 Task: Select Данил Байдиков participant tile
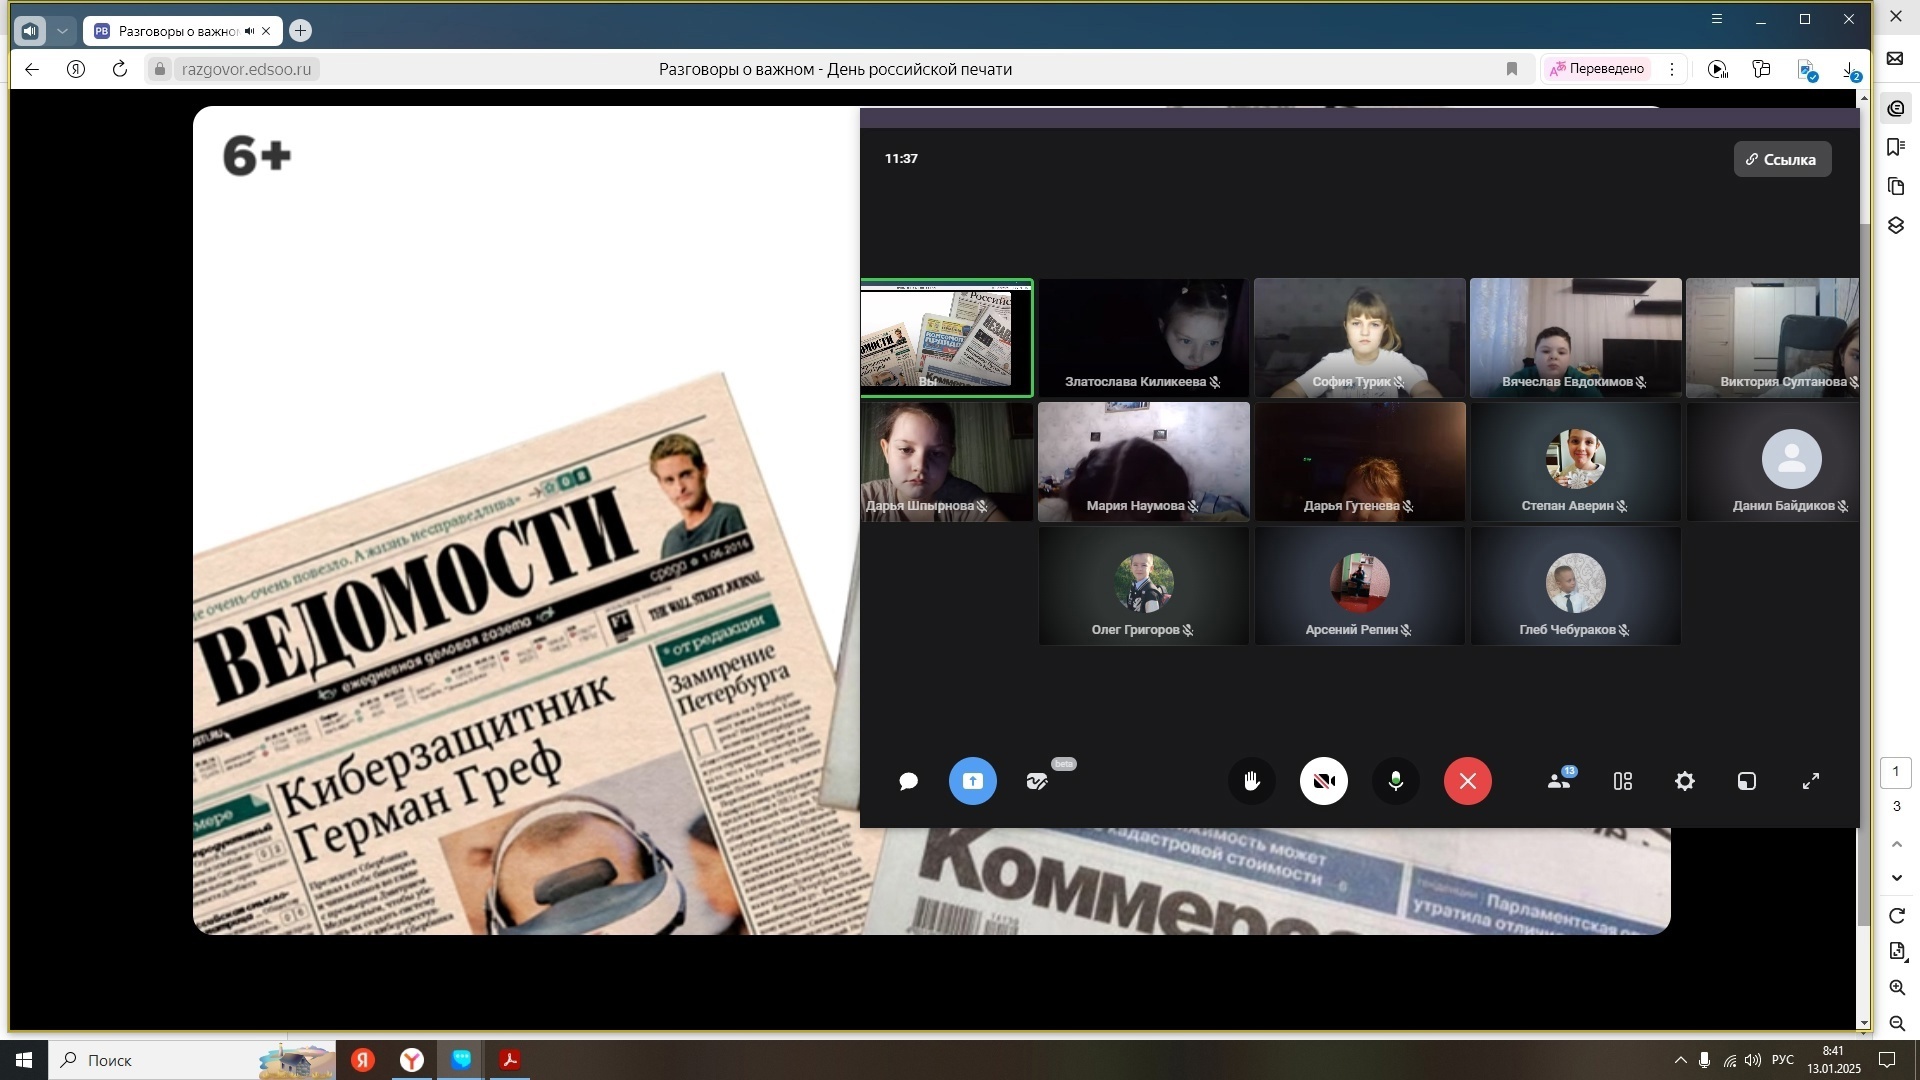[1772, 462]
